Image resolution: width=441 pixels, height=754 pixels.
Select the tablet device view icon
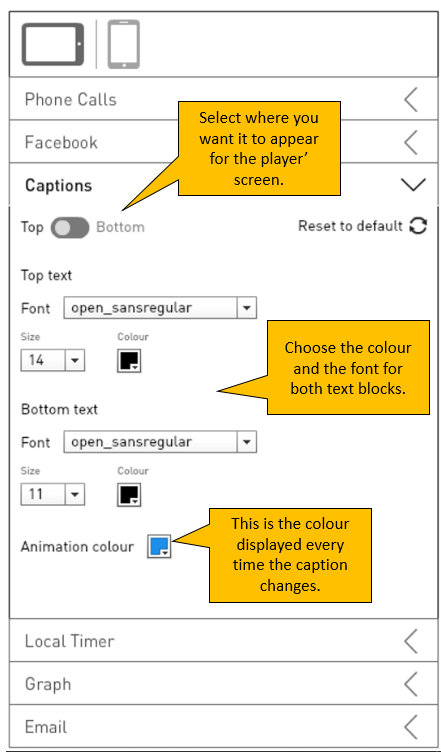click(52, 44)
